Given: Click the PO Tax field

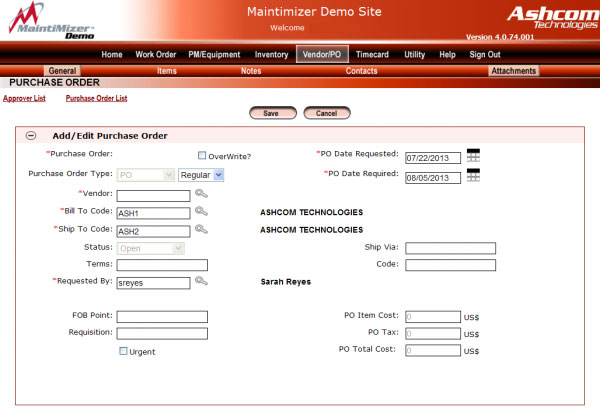Looking at the screenshot, I should [x=433, y=334].
